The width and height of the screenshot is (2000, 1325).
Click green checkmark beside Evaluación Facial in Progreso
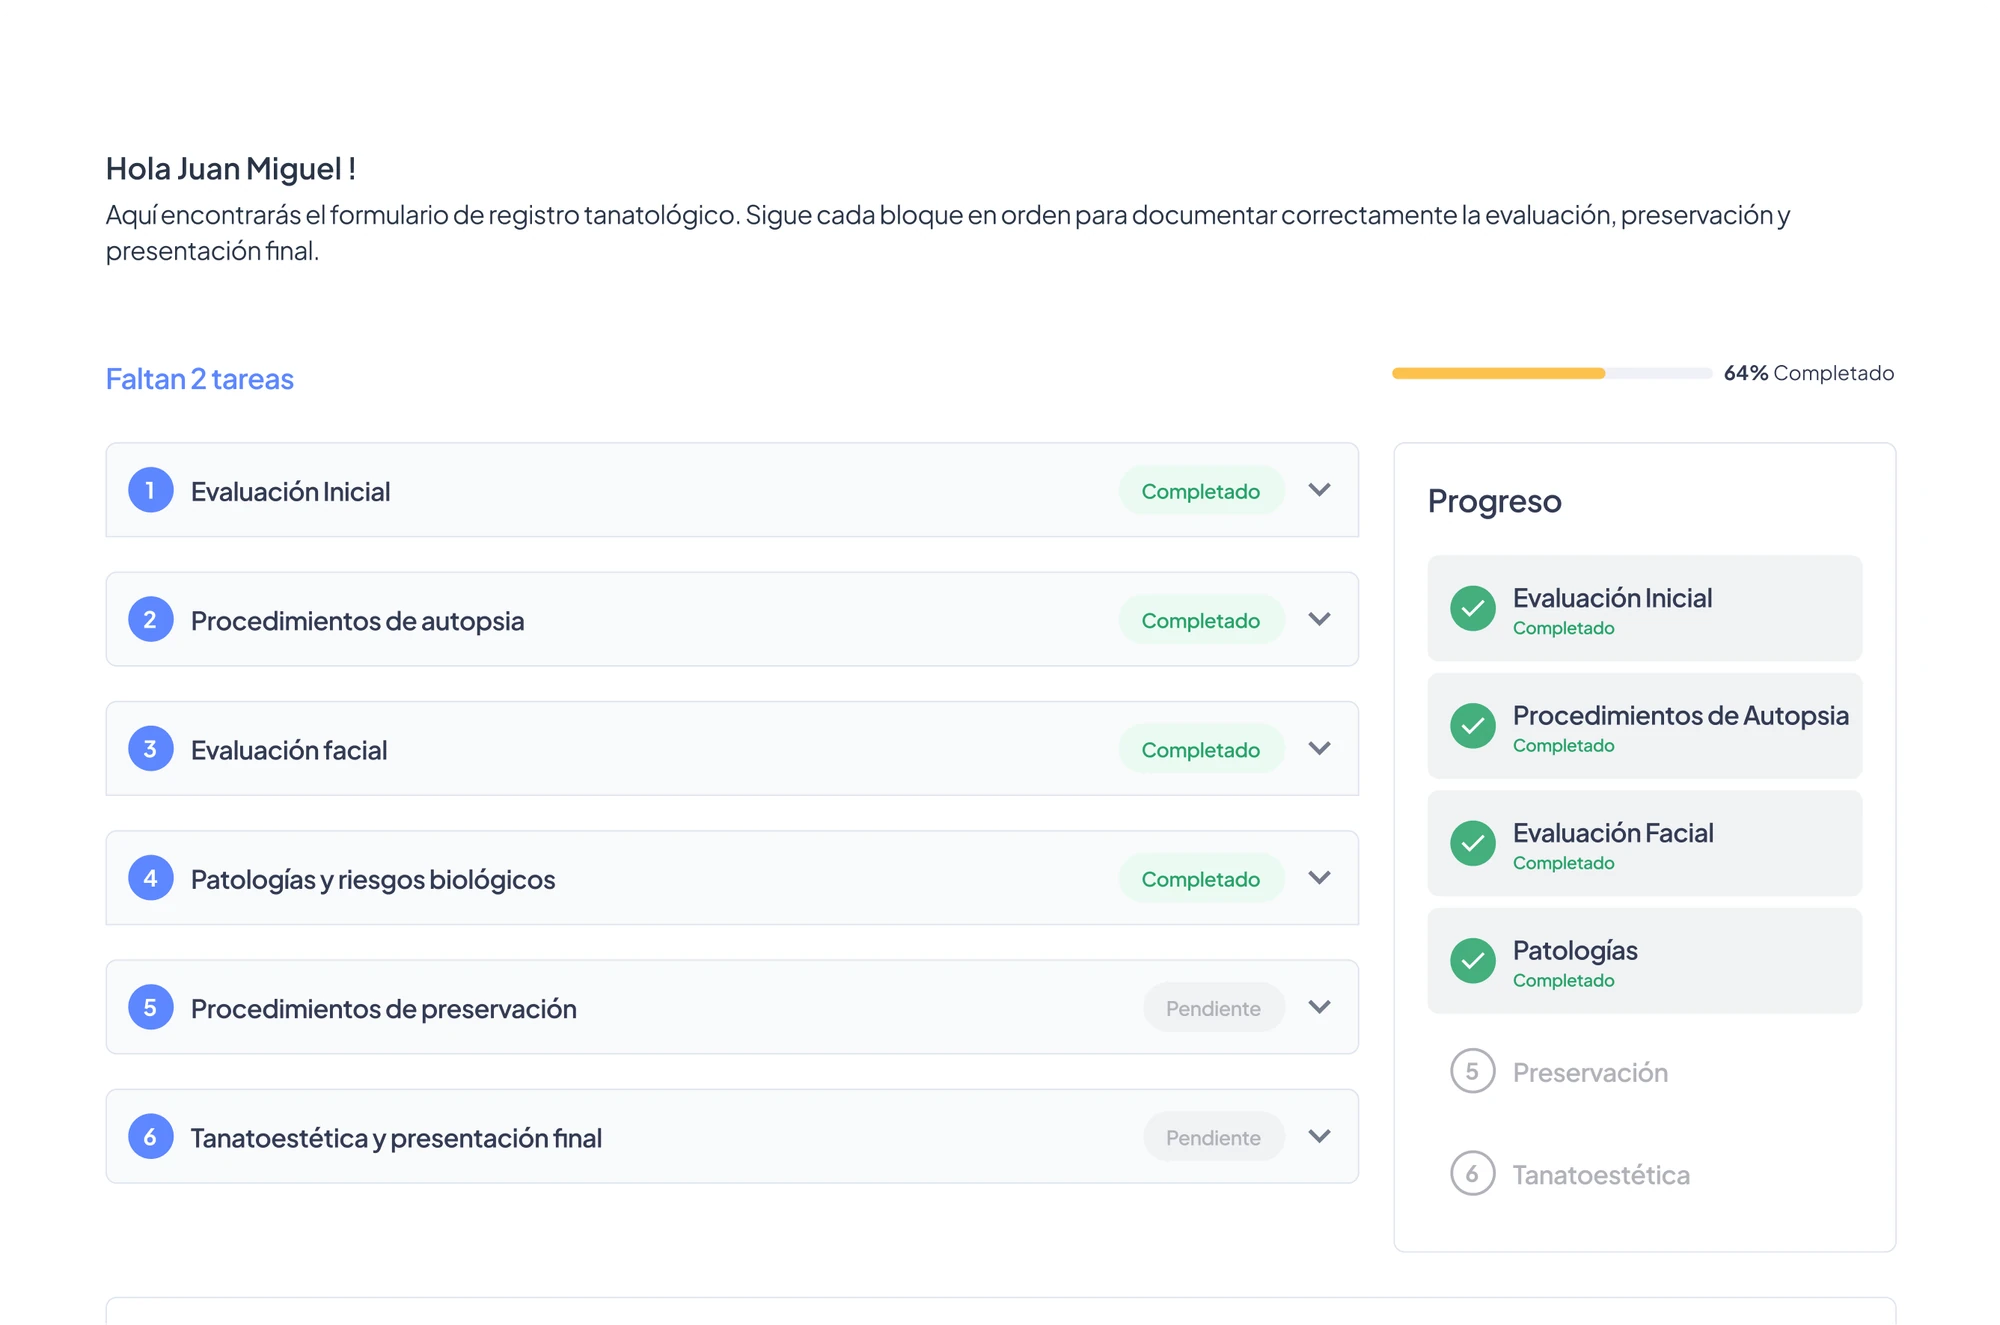[x=1472, y=843]
